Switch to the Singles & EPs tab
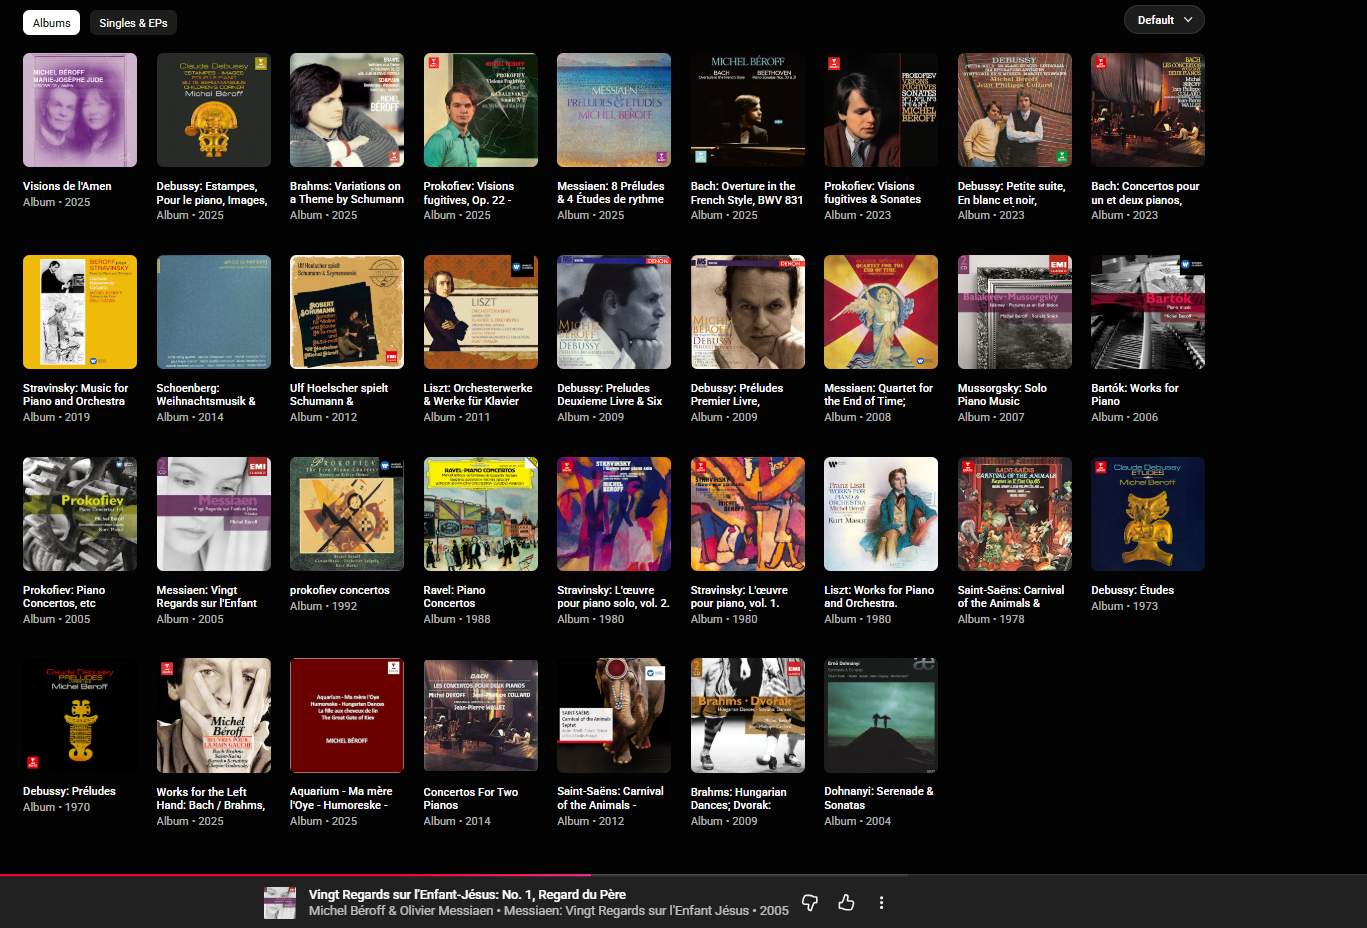Viewport: 1367px width, 928px height. [133, 22]
